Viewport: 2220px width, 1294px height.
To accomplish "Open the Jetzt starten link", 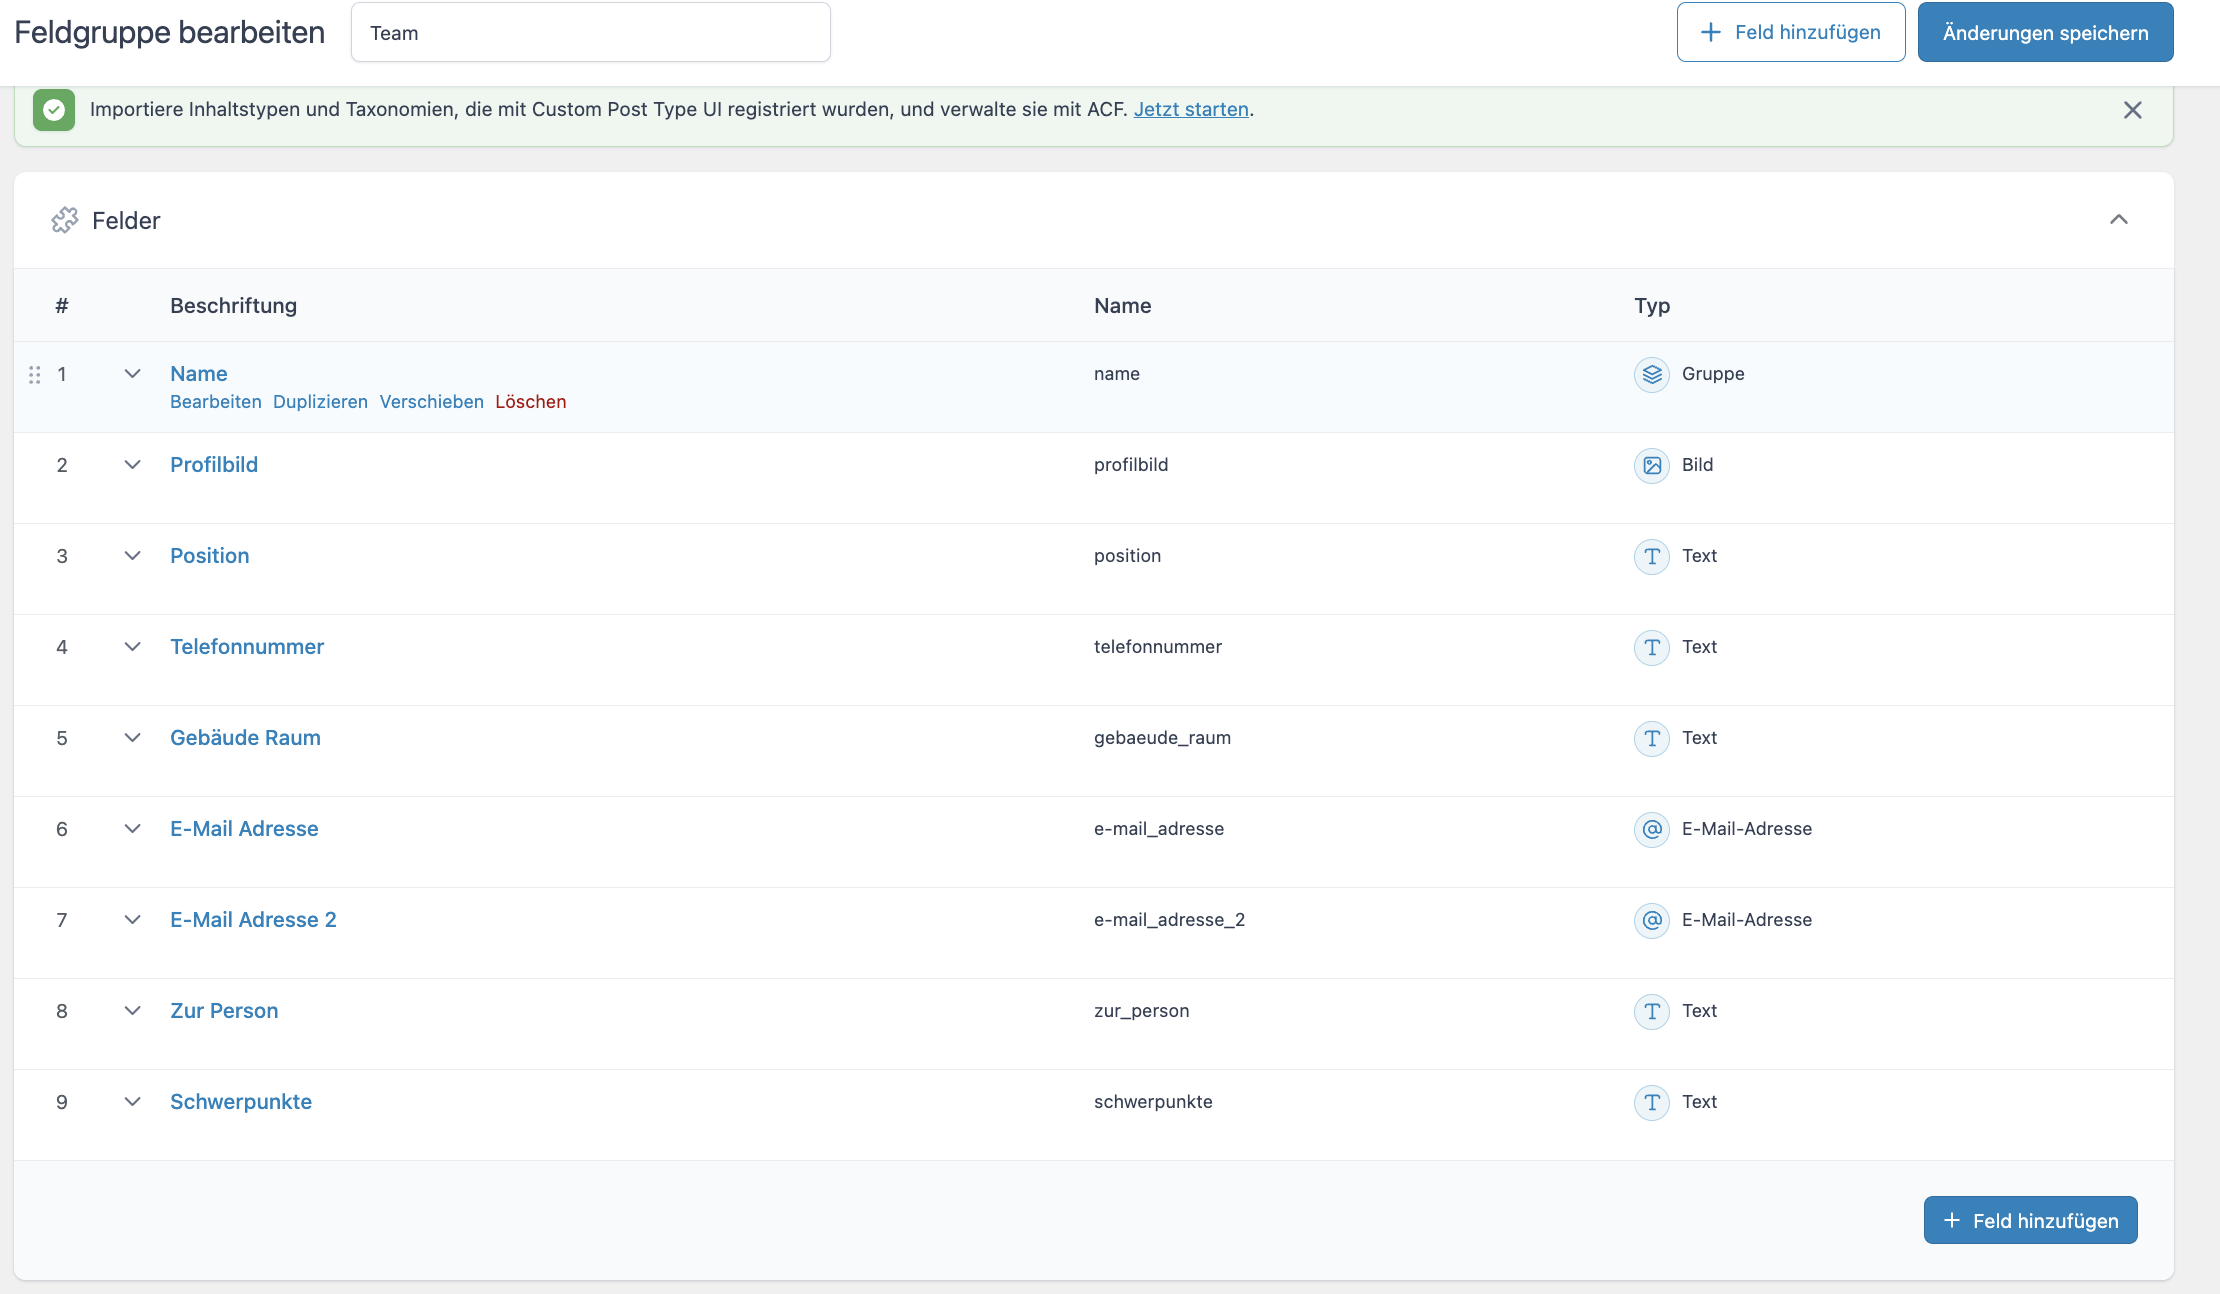I will point(1190,110).
